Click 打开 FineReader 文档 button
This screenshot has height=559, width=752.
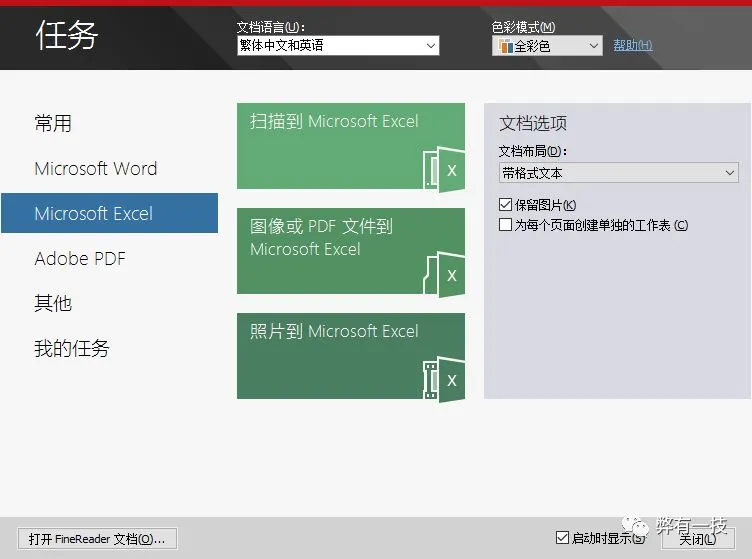tap(97, 539)
